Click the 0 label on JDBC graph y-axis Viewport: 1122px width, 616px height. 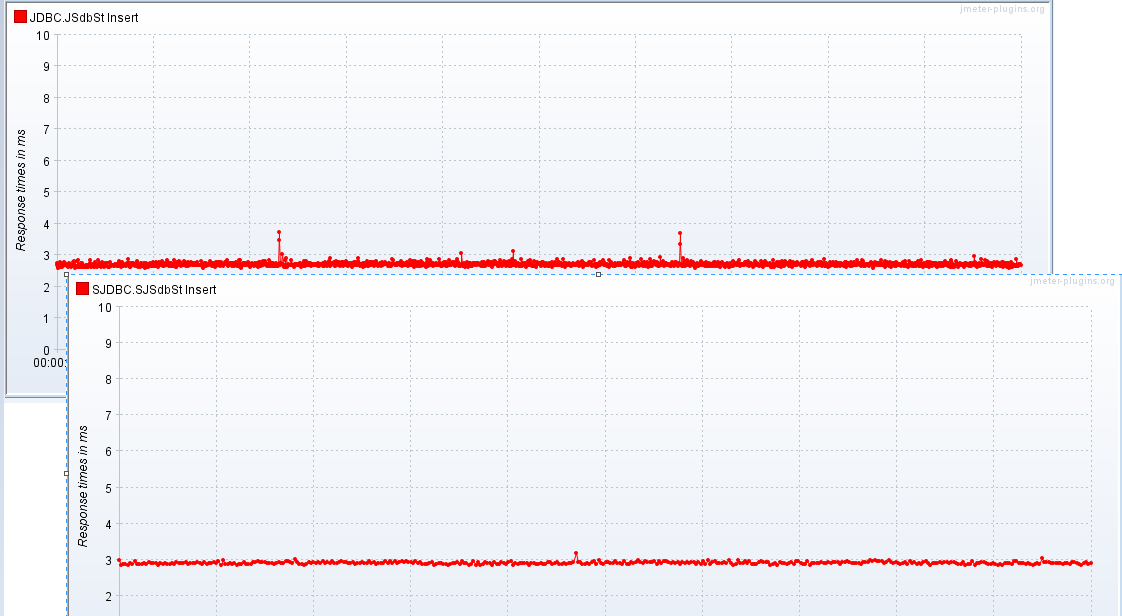46,350
